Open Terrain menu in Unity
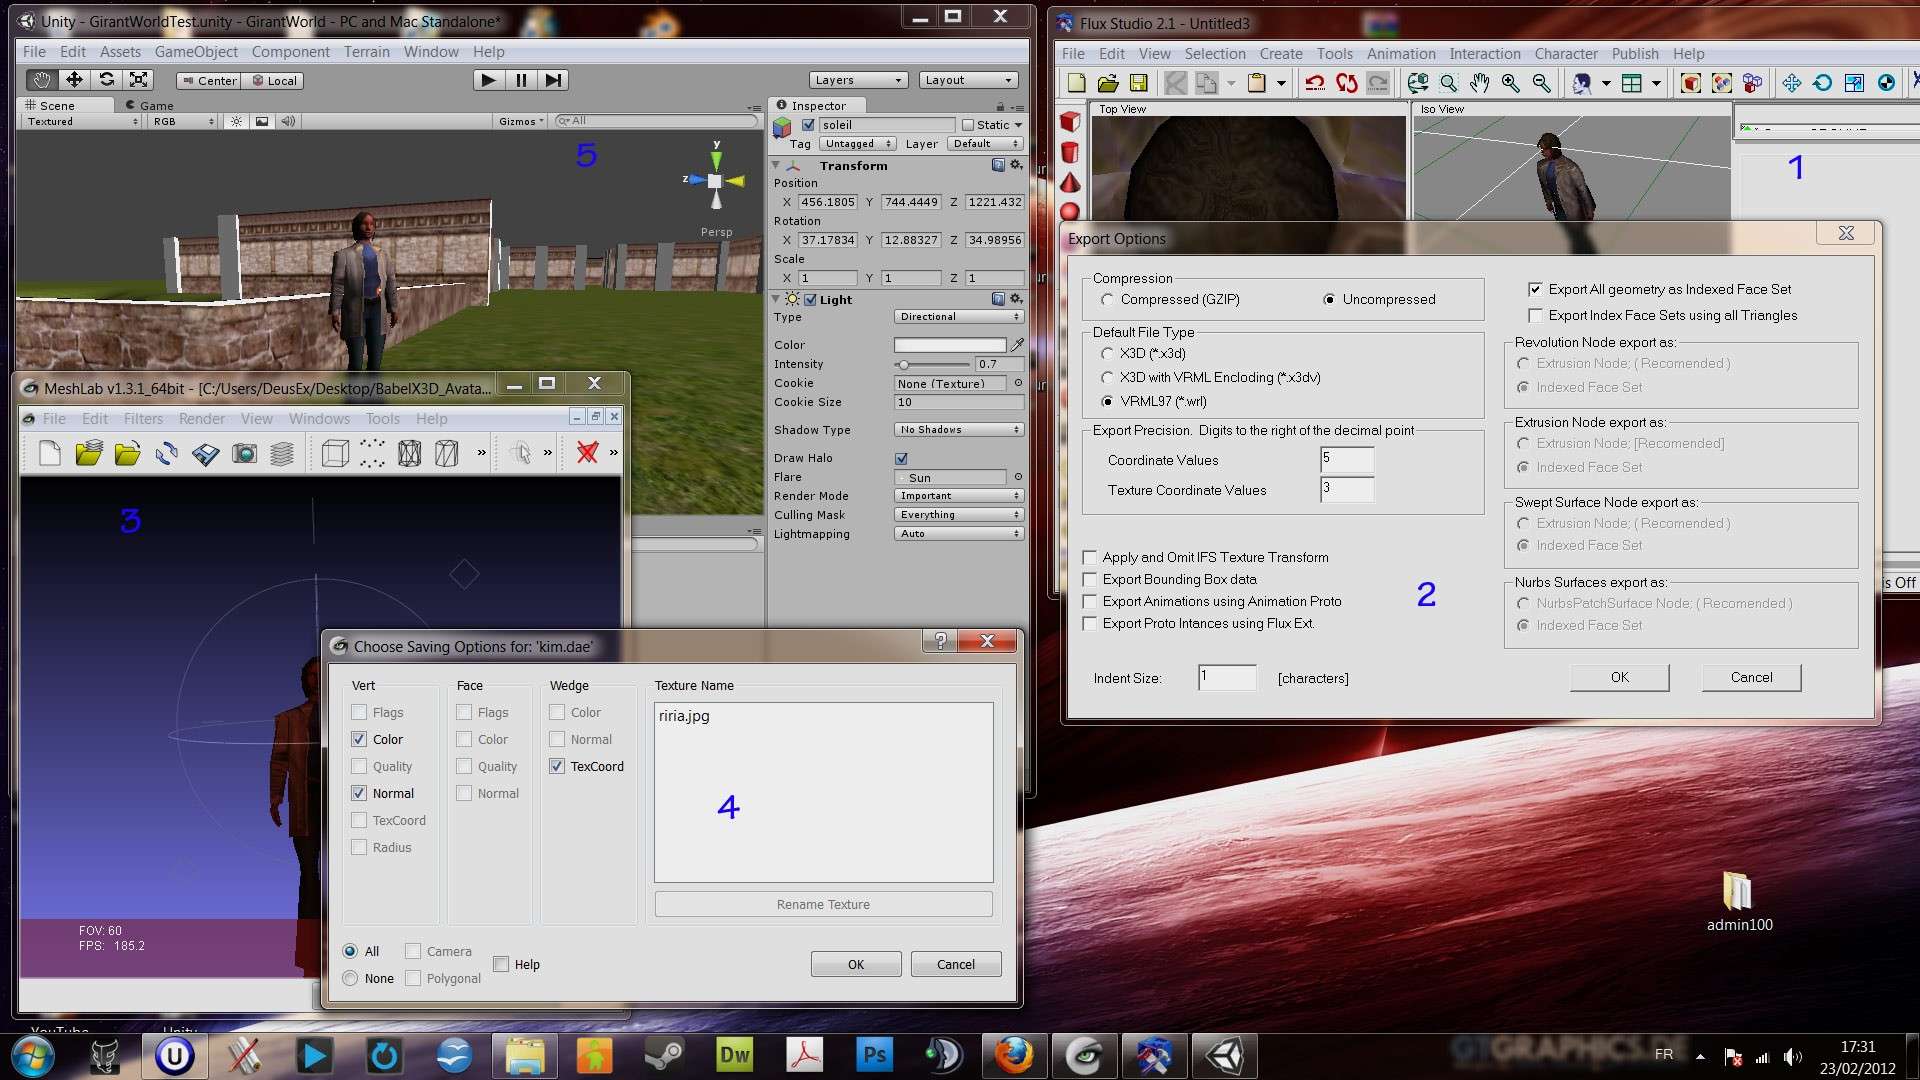1920x1080 pixels. tap(367, 52)
